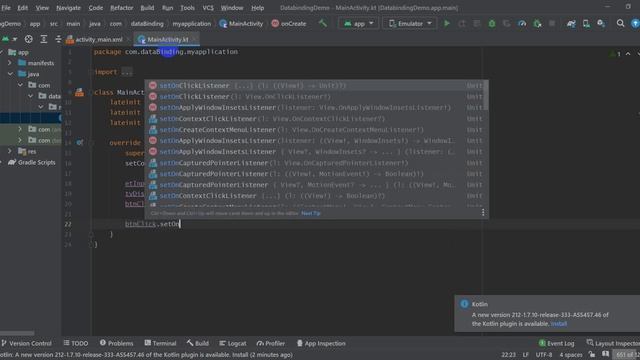Open the Refactor menu
The image size is (640, 360).
[121, 8]
